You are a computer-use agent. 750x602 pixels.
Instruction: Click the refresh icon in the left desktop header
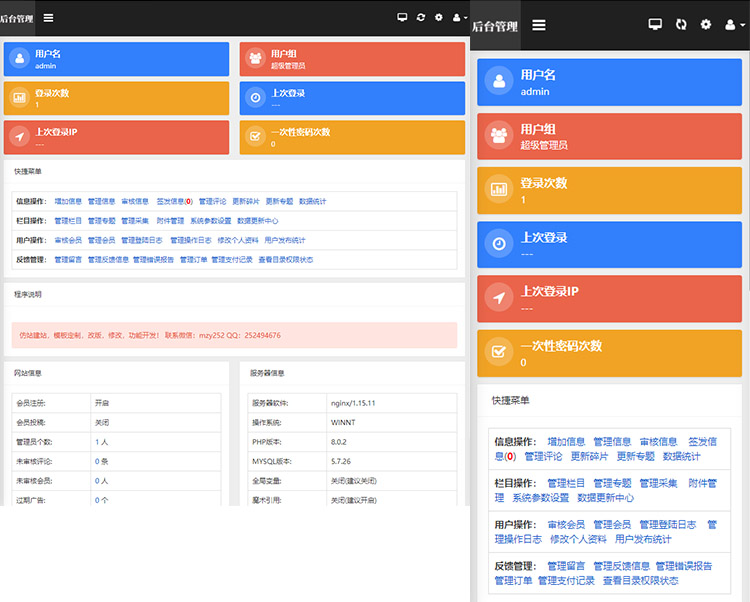point(421,18)
